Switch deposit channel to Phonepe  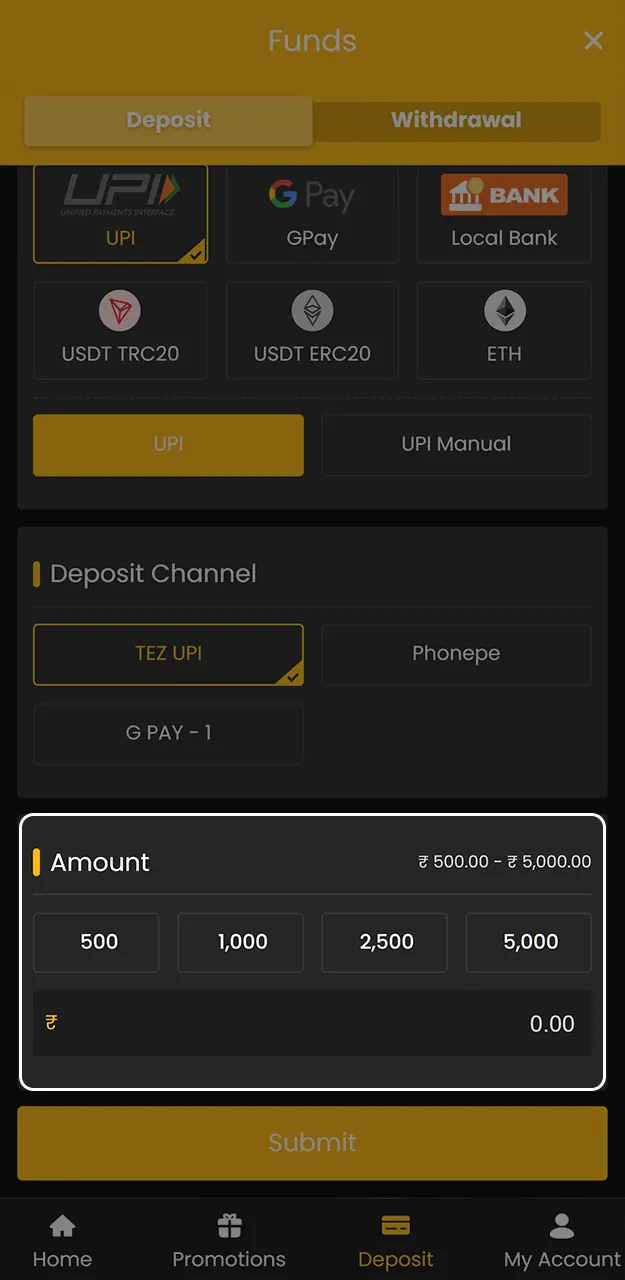[x=456, y=653]
